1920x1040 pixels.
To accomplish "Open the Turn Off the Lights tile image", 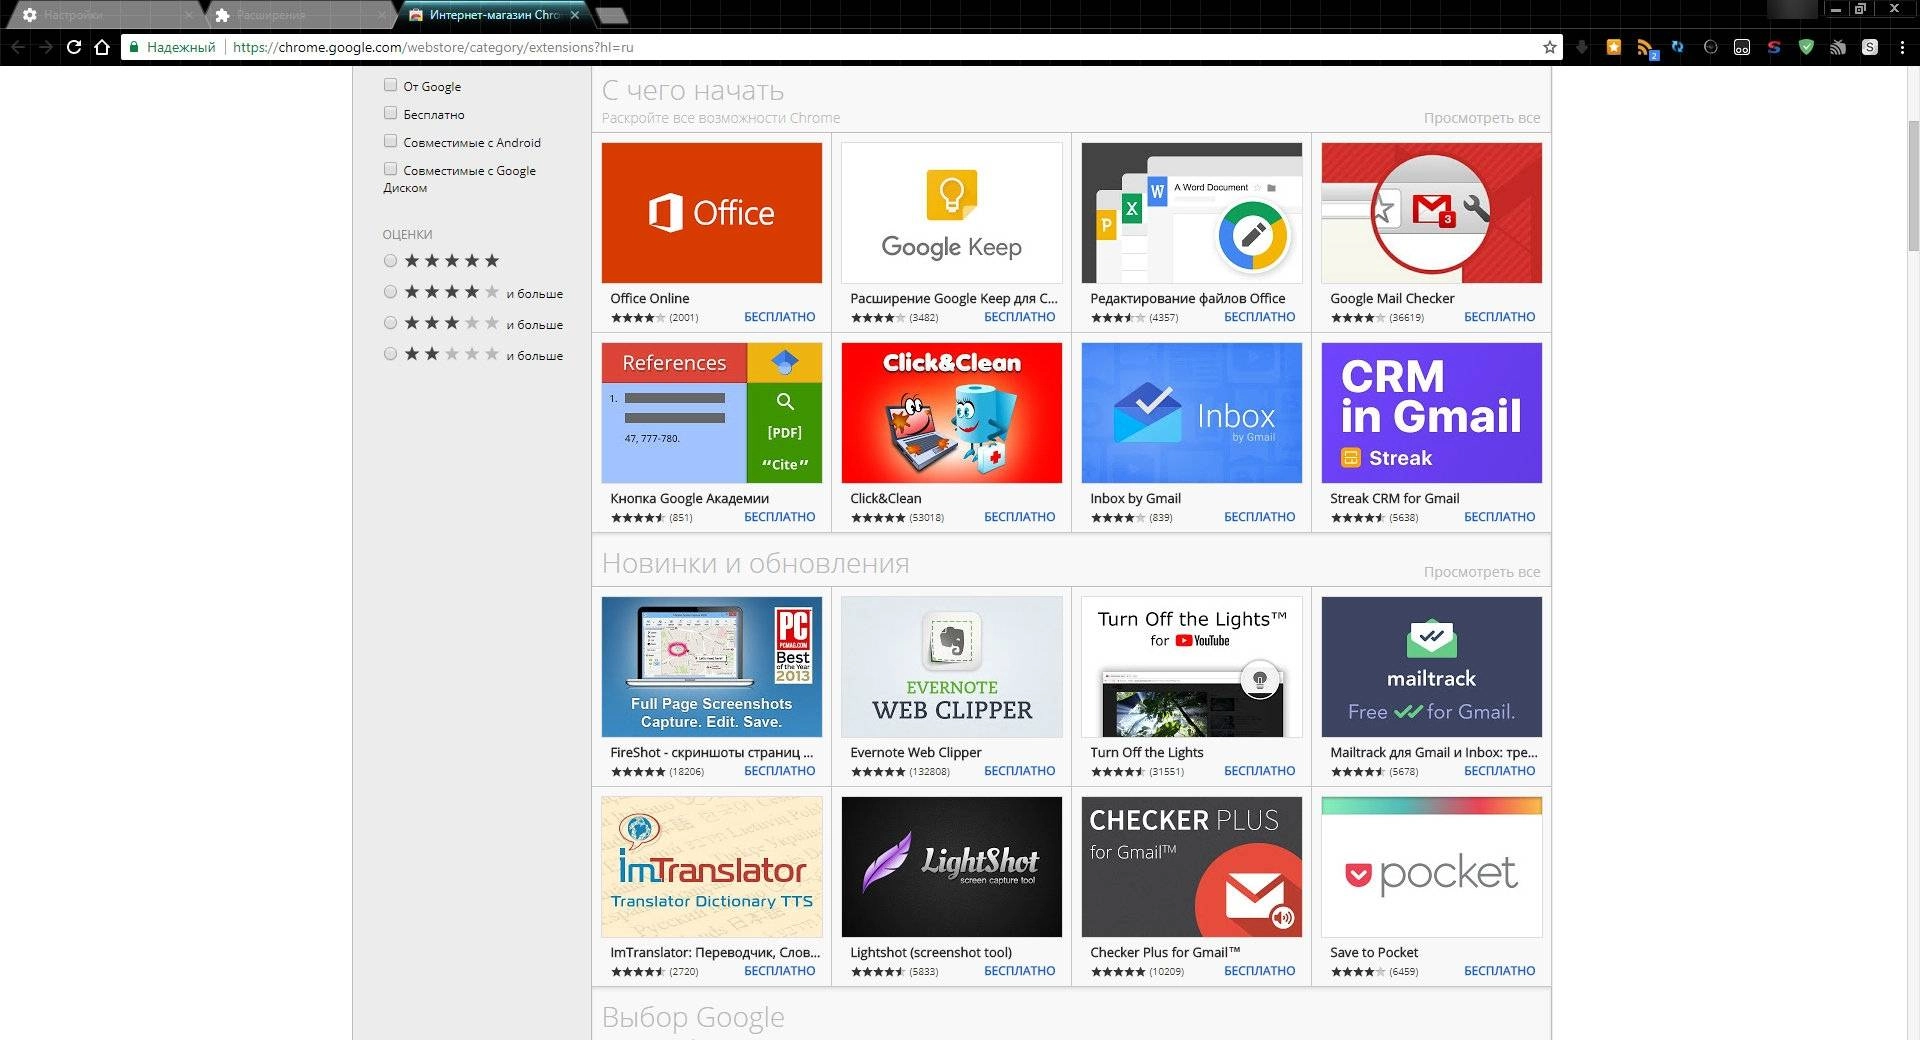I will 1192,667.
